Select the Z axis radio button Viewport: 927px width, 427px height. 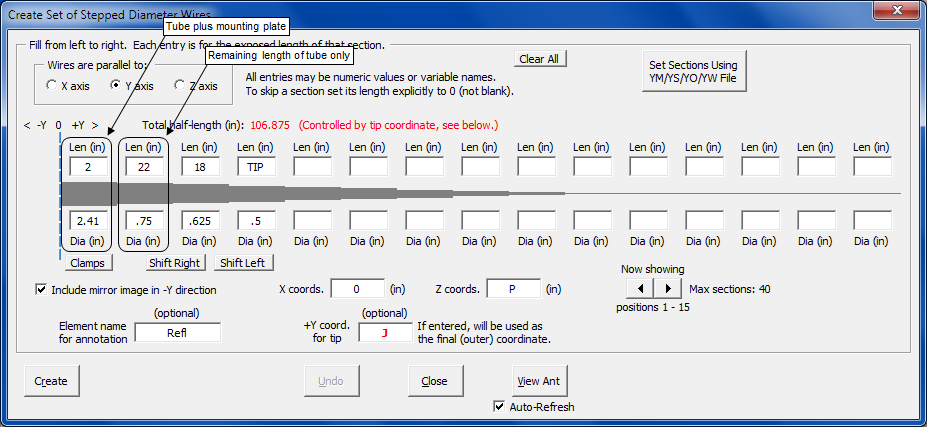(180, 86)
